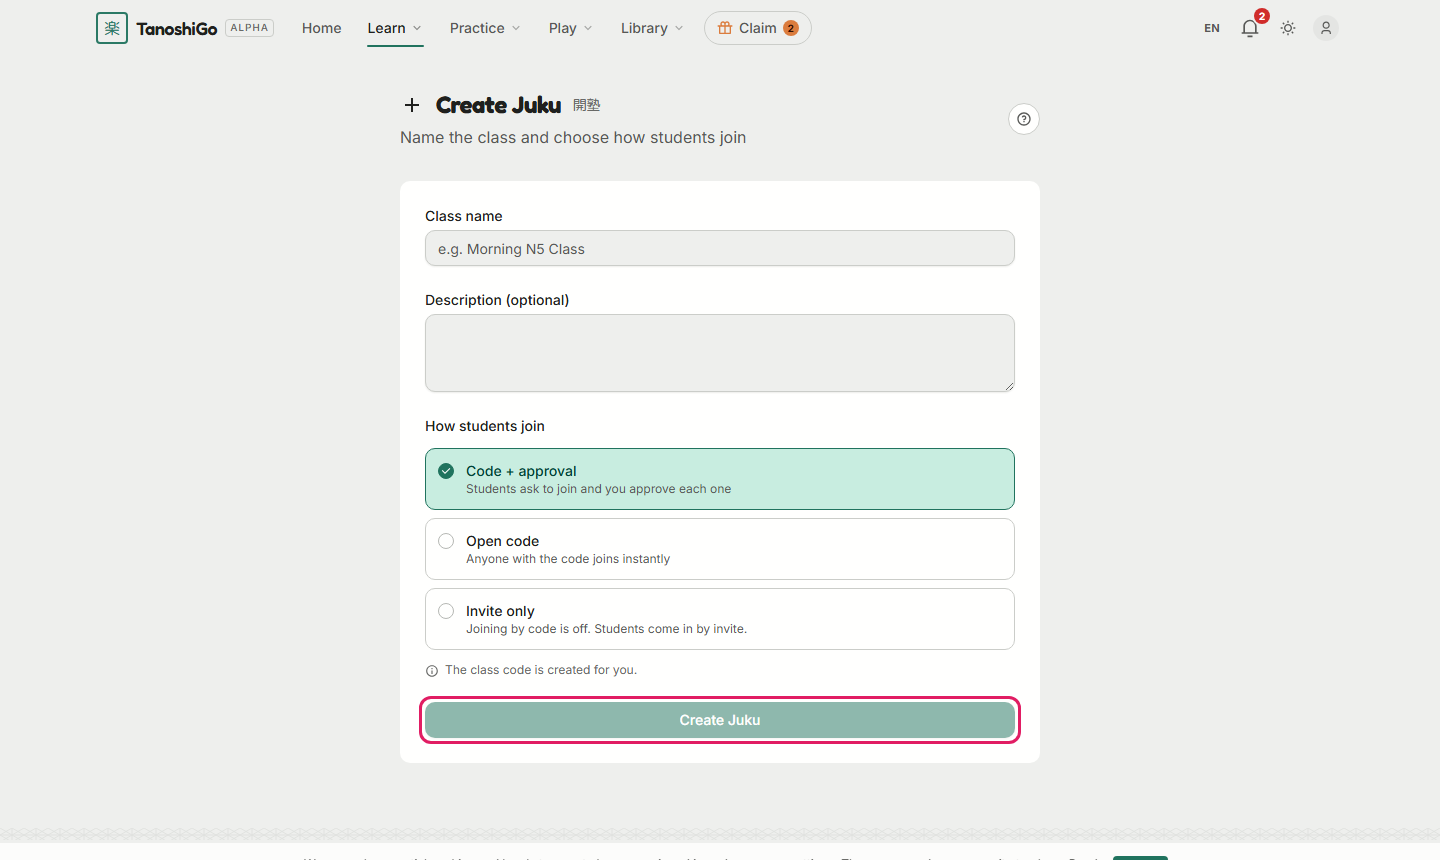Click the 'How students join' label

click(485, 426)
